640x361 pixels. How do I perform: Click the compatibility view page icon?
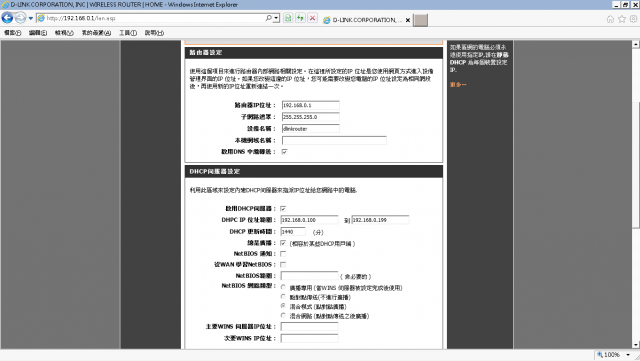(288, 18)
